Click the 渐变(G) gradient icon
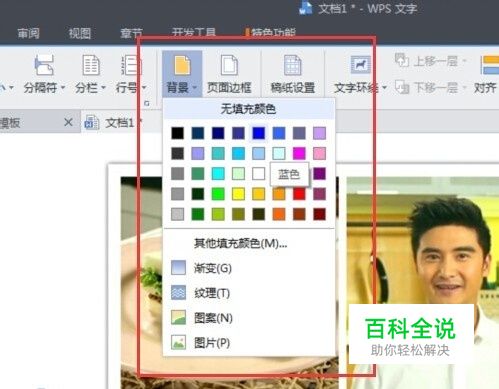 pyautogui.click(x=178, y=268)
